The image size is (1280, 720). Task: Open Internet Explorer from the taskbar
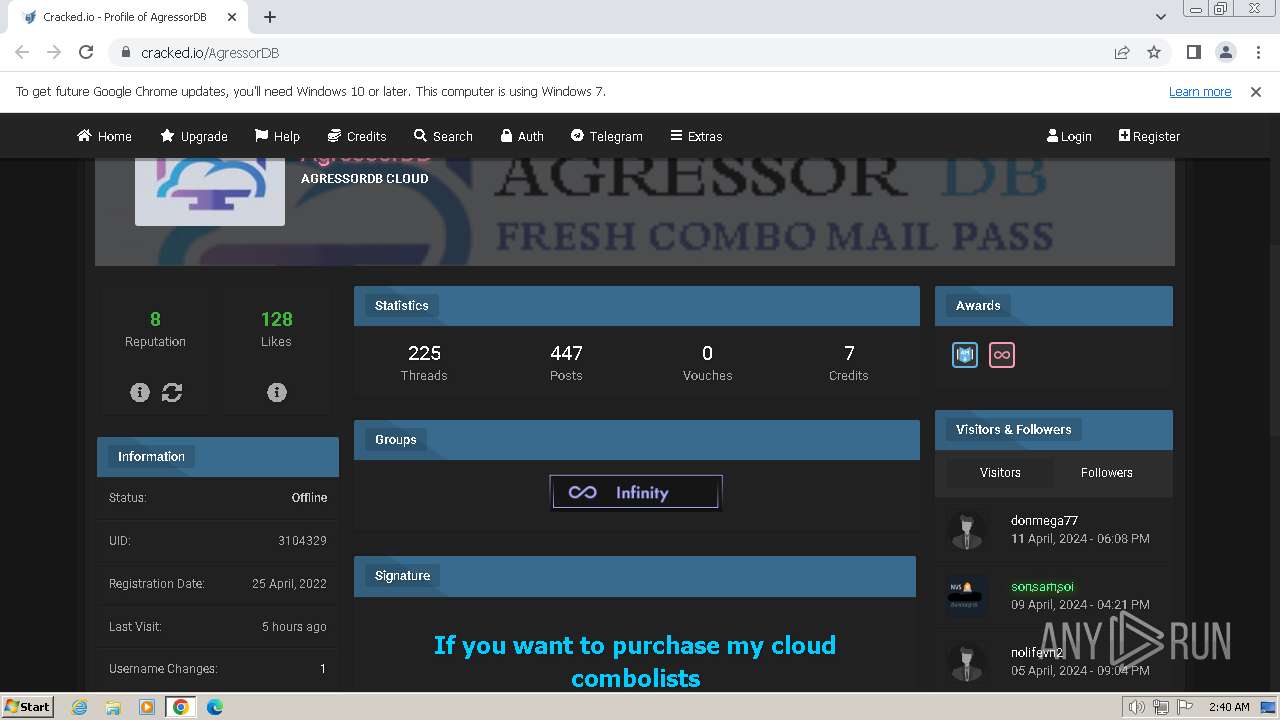80,707
